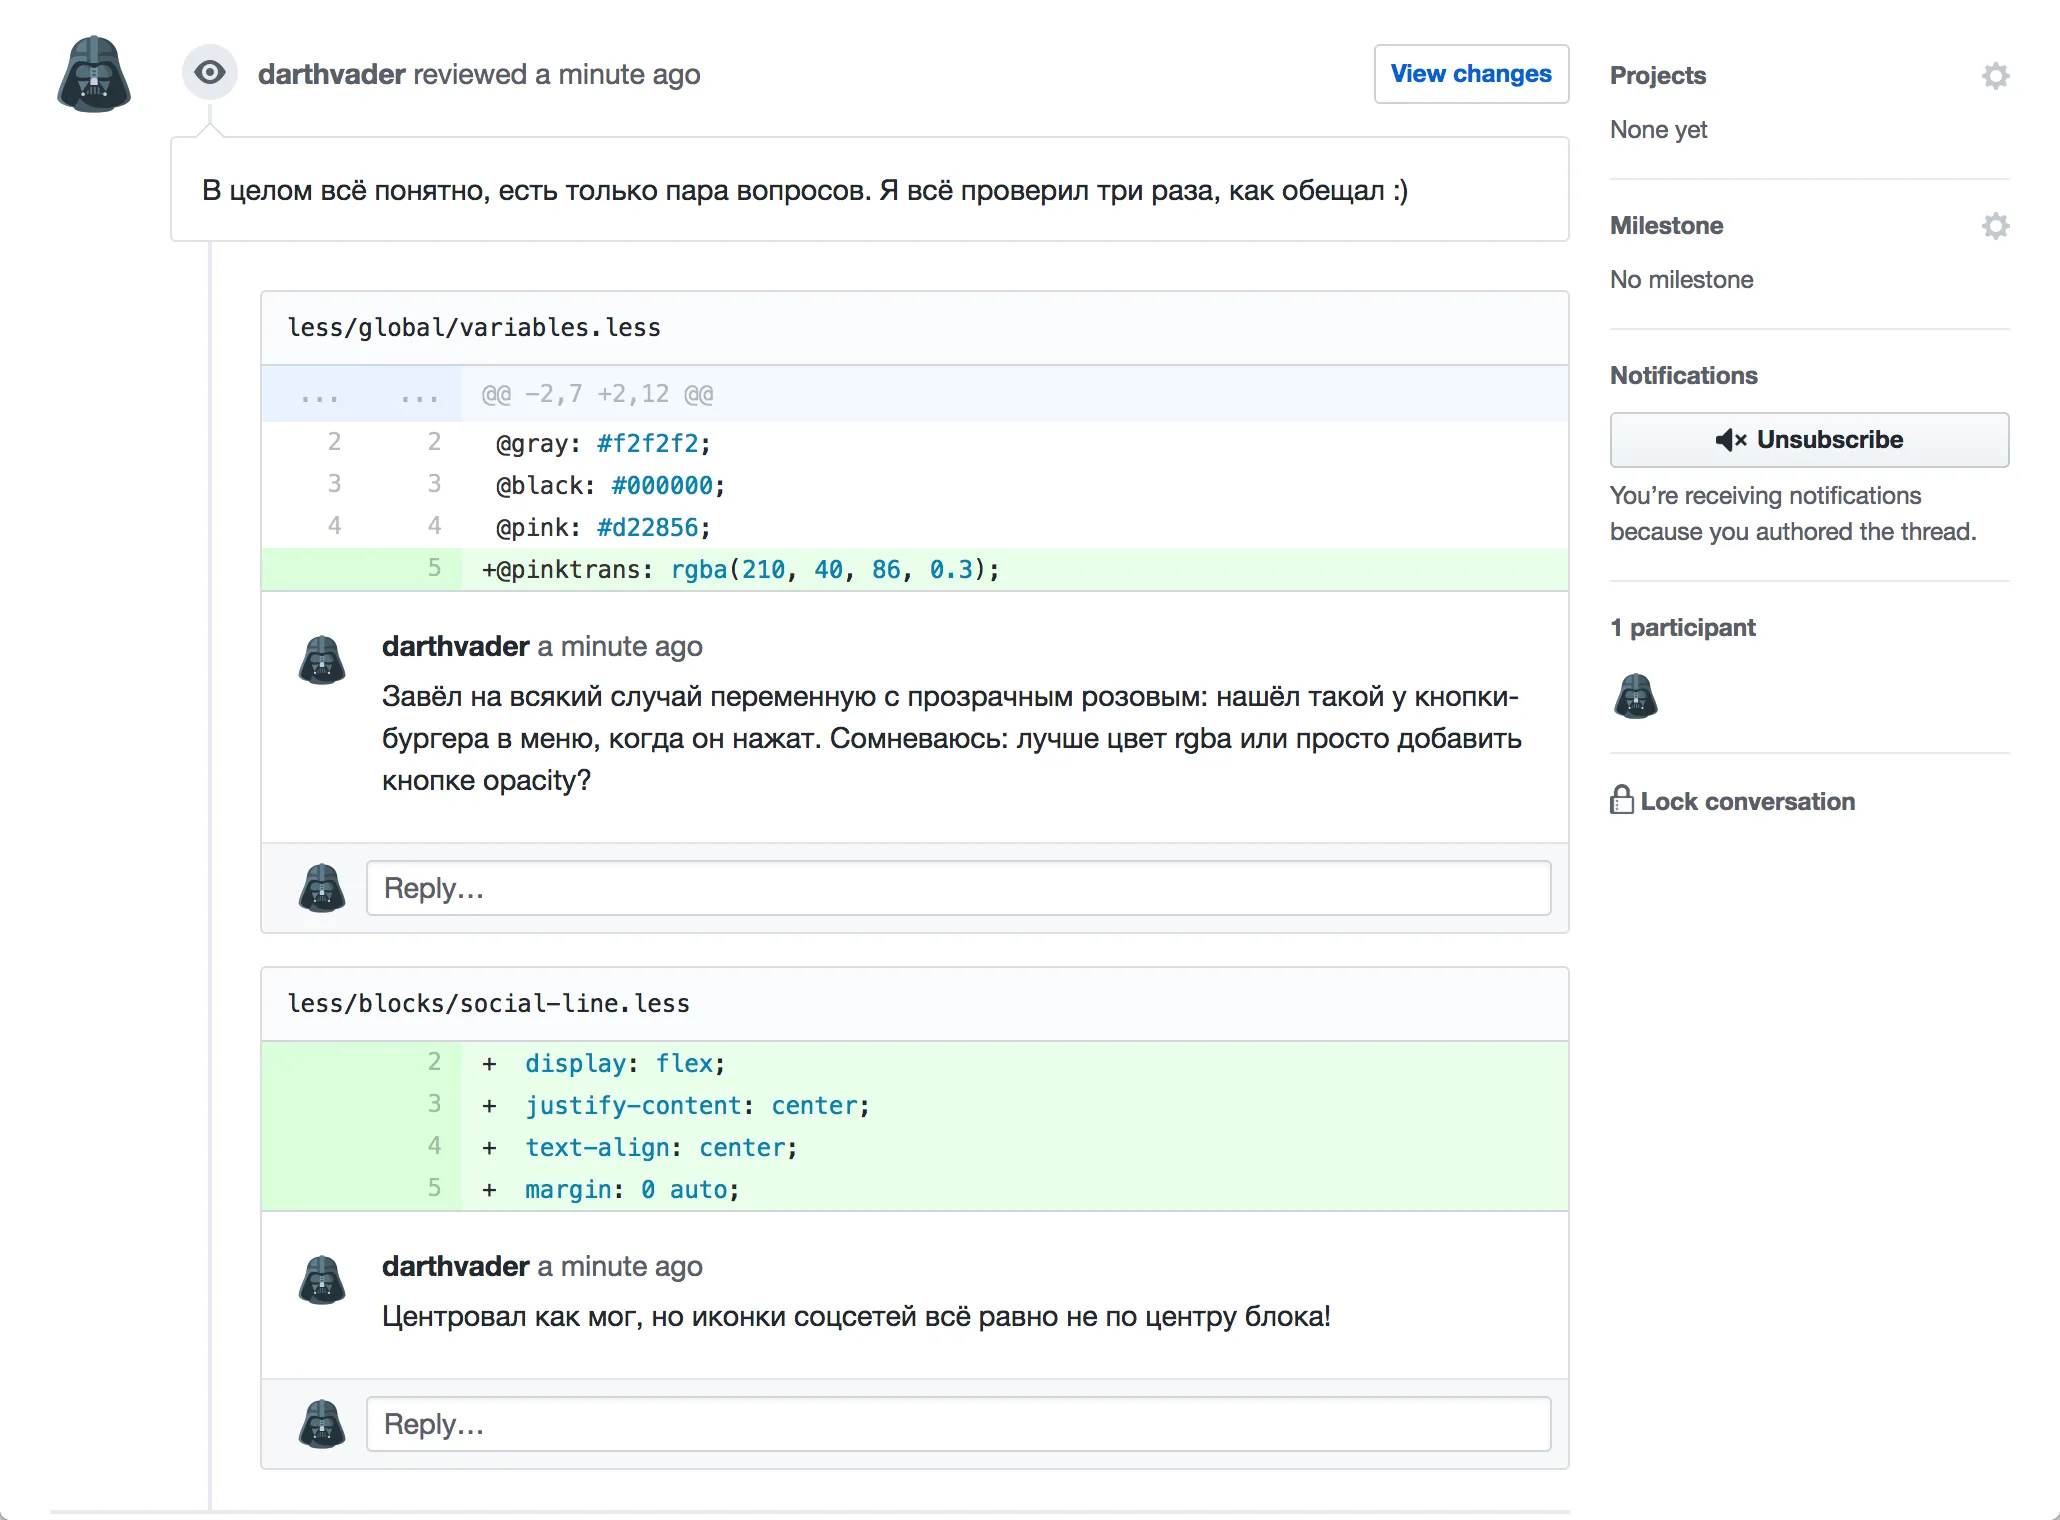Click View changes button
Image resolution: width=2060 pixels, height=1520 pixels.
1470,74
